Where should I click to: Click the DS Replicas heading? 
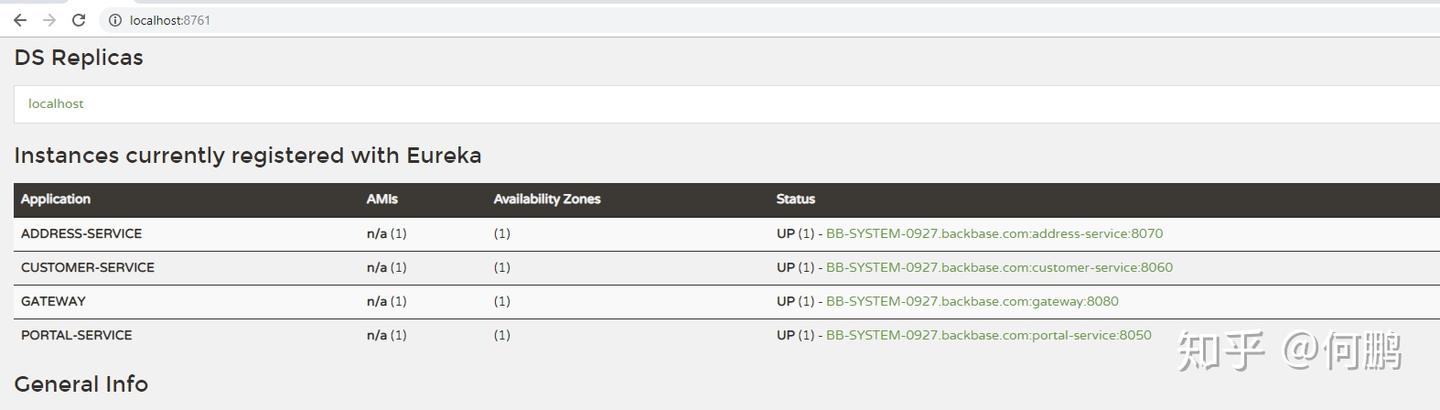(79, 58)
